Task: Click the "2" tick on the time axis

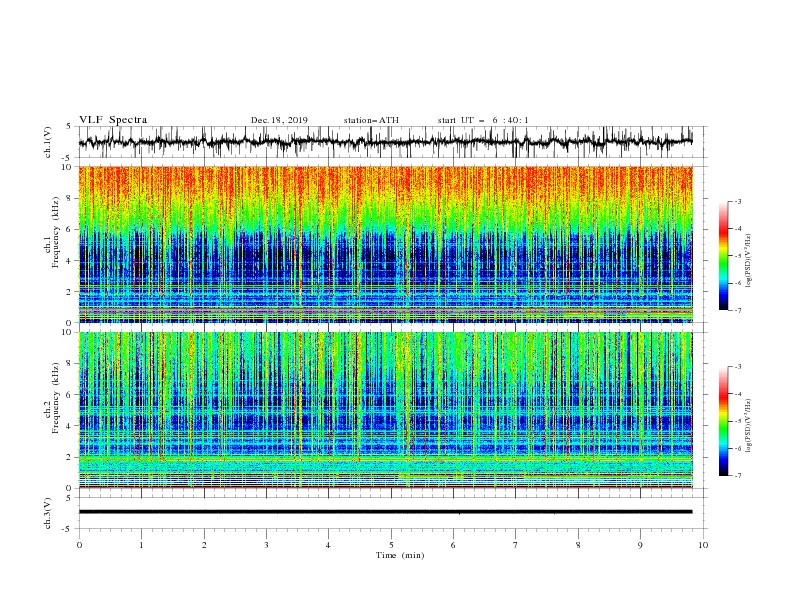Action: tap(204, 545)
